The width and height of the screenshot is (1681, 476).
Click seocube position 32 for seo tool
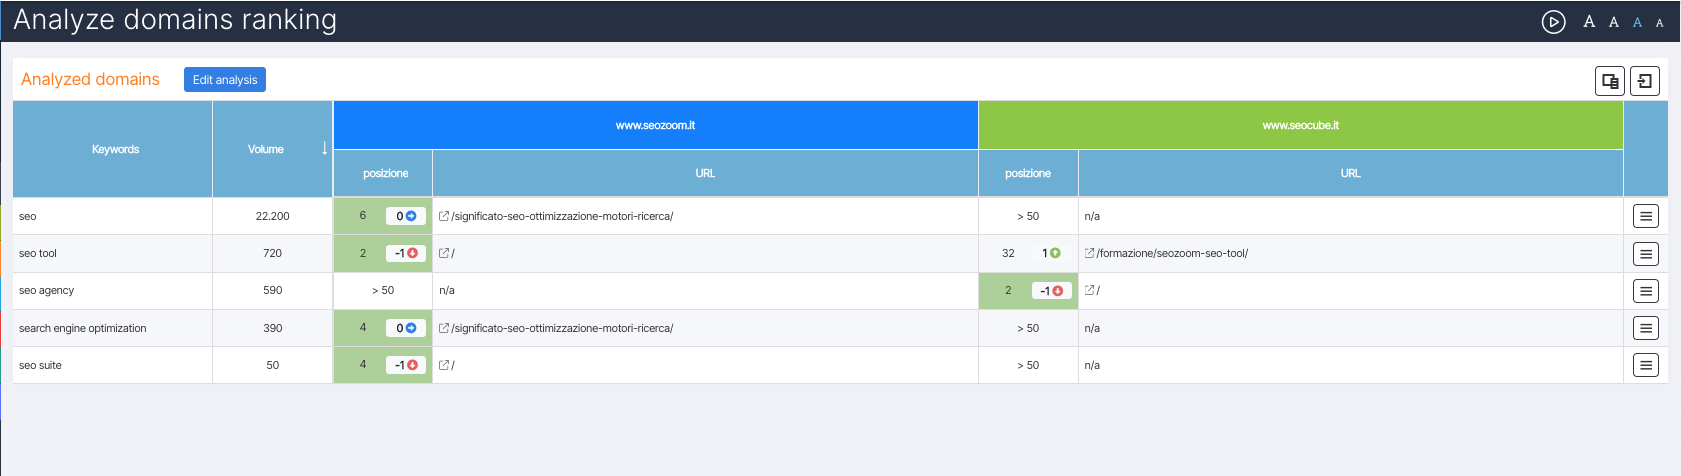coord(1008,253)
